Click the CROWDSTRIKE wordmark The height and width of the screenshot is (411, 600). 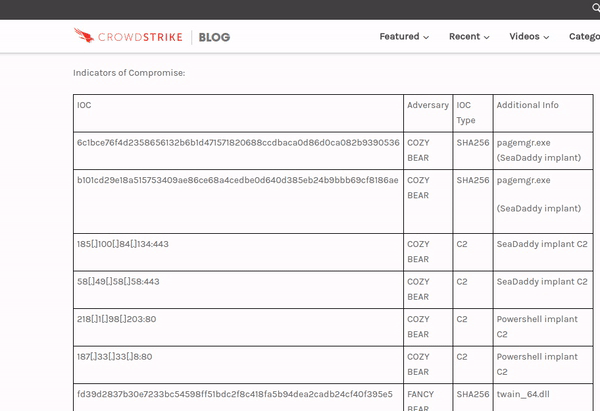(x=140, y=37)
